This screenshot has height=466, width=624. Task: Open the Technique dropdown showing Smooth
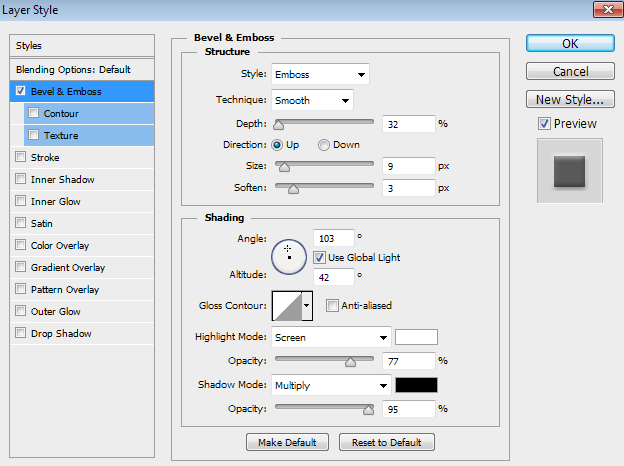pos(312,100)
